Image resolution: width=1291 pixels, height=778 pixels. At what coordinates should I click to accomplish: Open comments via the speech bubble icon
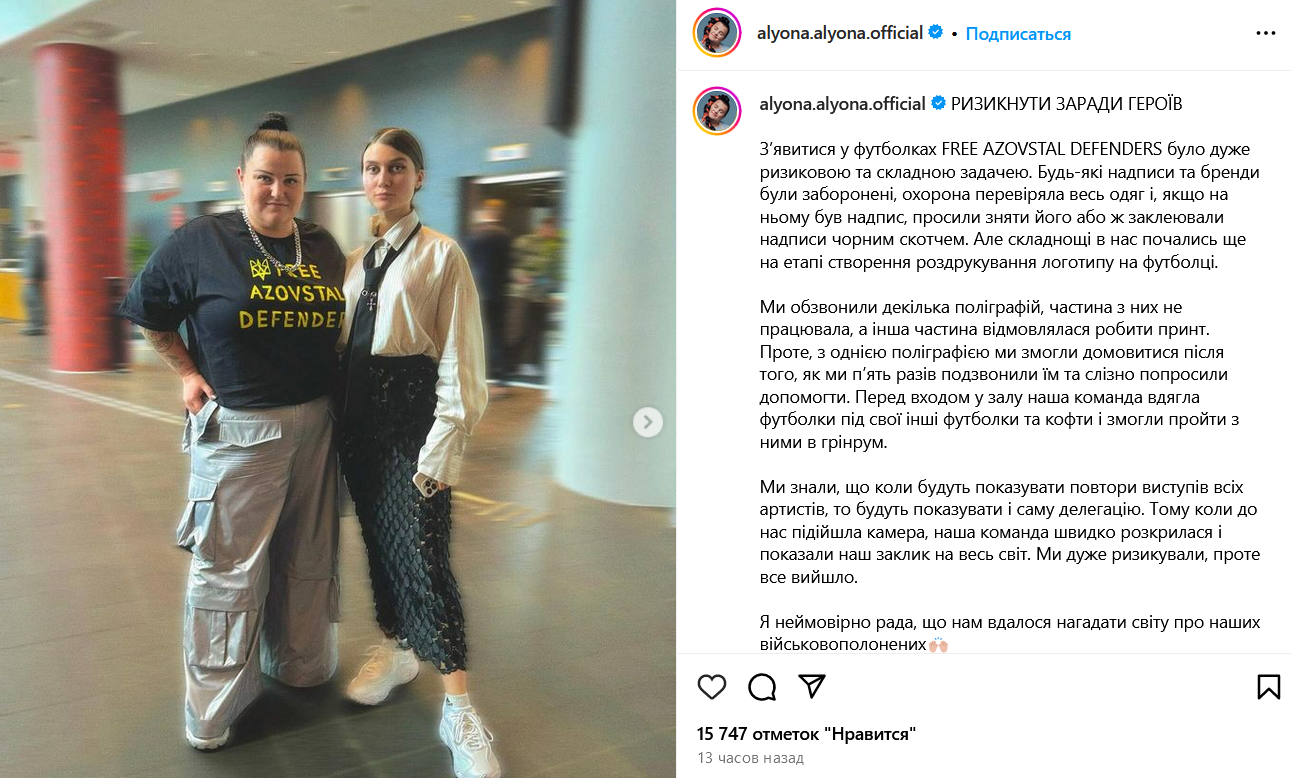pyautogui.click(x=762, y=687)
